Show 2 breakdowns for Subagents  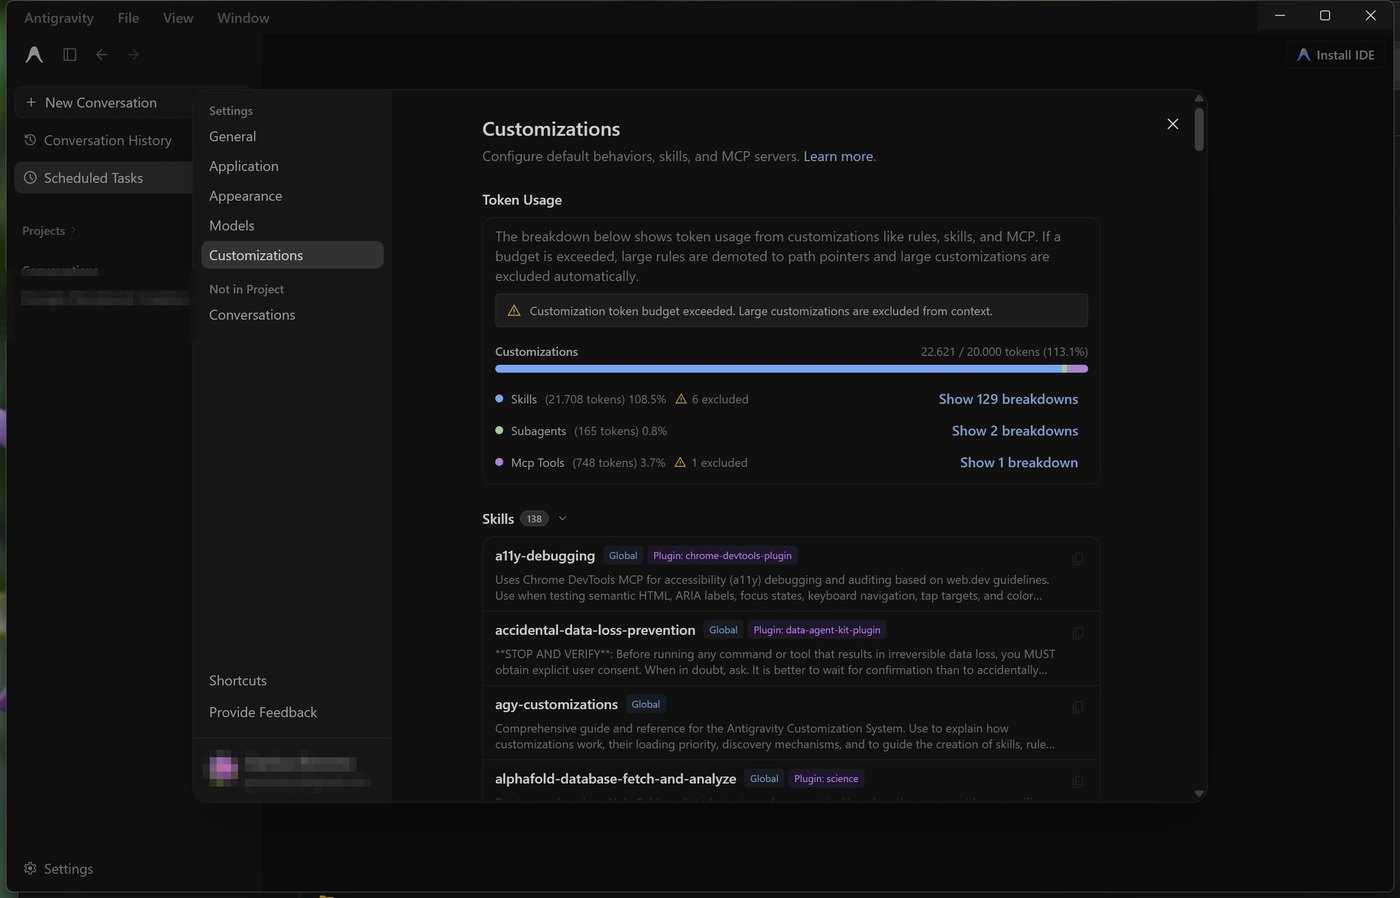click(1015, 431)
